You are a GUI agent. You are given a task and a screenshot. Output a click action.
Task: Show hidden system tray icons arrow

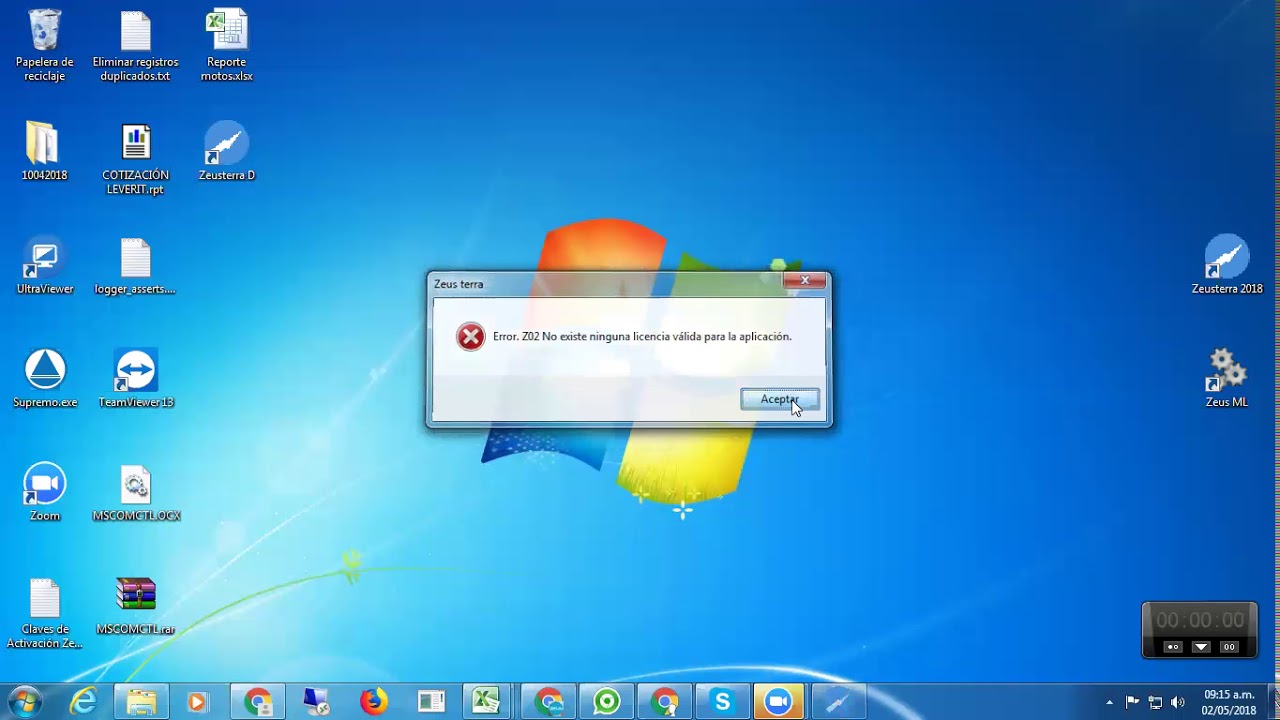pyautogui.click(x=1109, y=702)
